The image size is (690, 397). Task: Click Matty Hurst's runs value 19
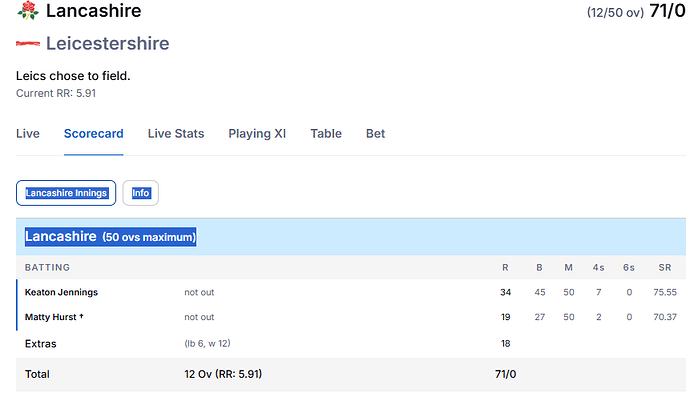coord(505,317)
